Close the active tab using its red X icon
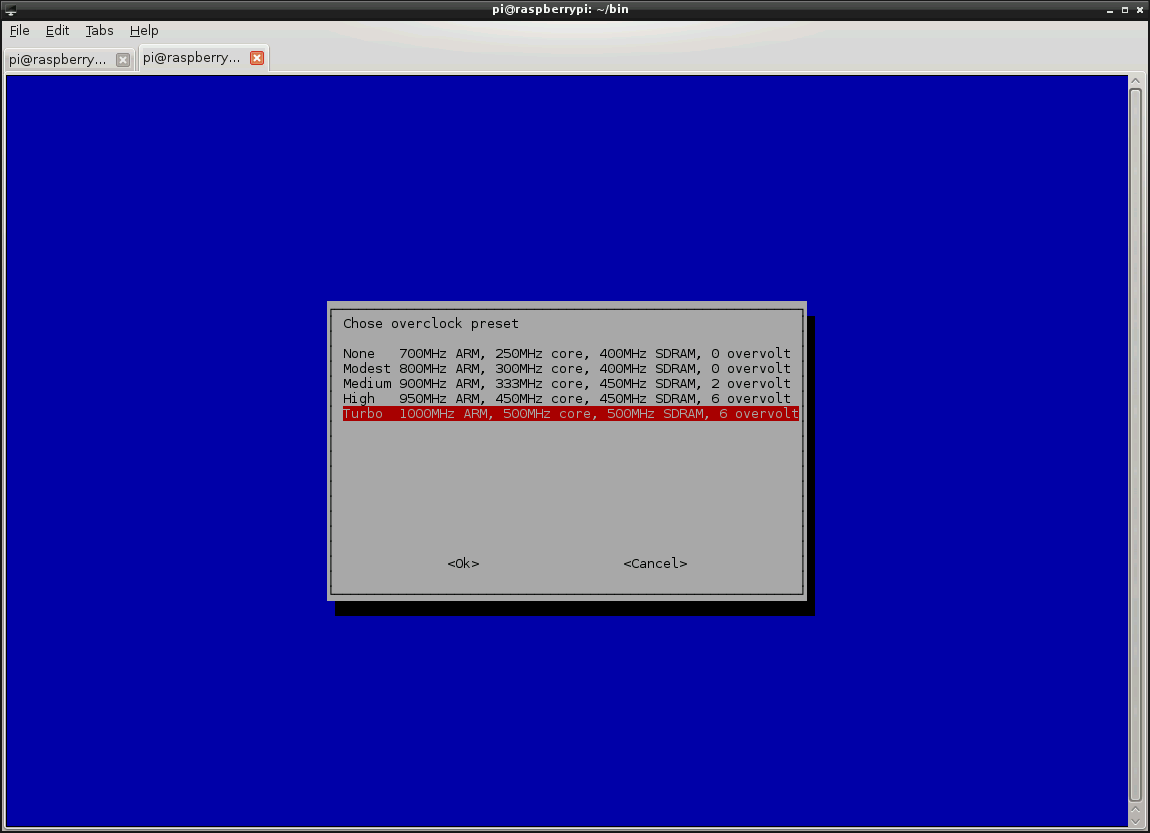The height and width of the screenshot is (833, 1150). pos(257,59)
